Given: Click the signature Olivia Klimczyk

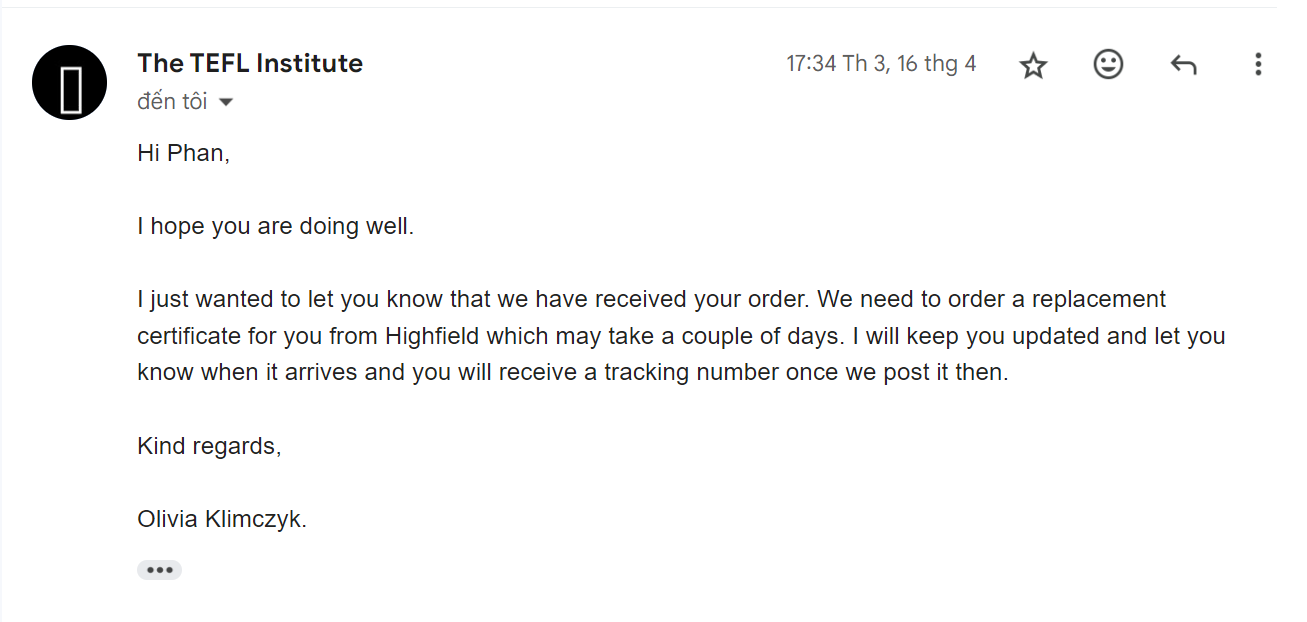Looking at the screenshot, I should [222, 519].
